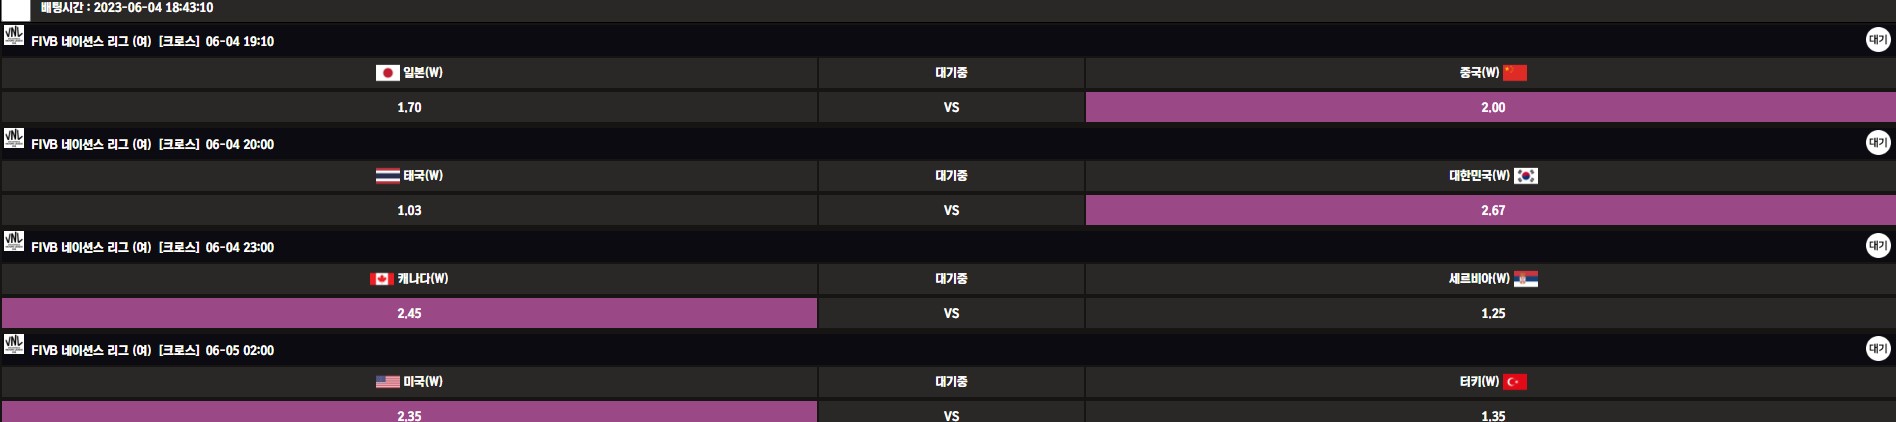Click the Japan flag icon
The height and width of the screenshot is (422, 1896).
point(387,73)
